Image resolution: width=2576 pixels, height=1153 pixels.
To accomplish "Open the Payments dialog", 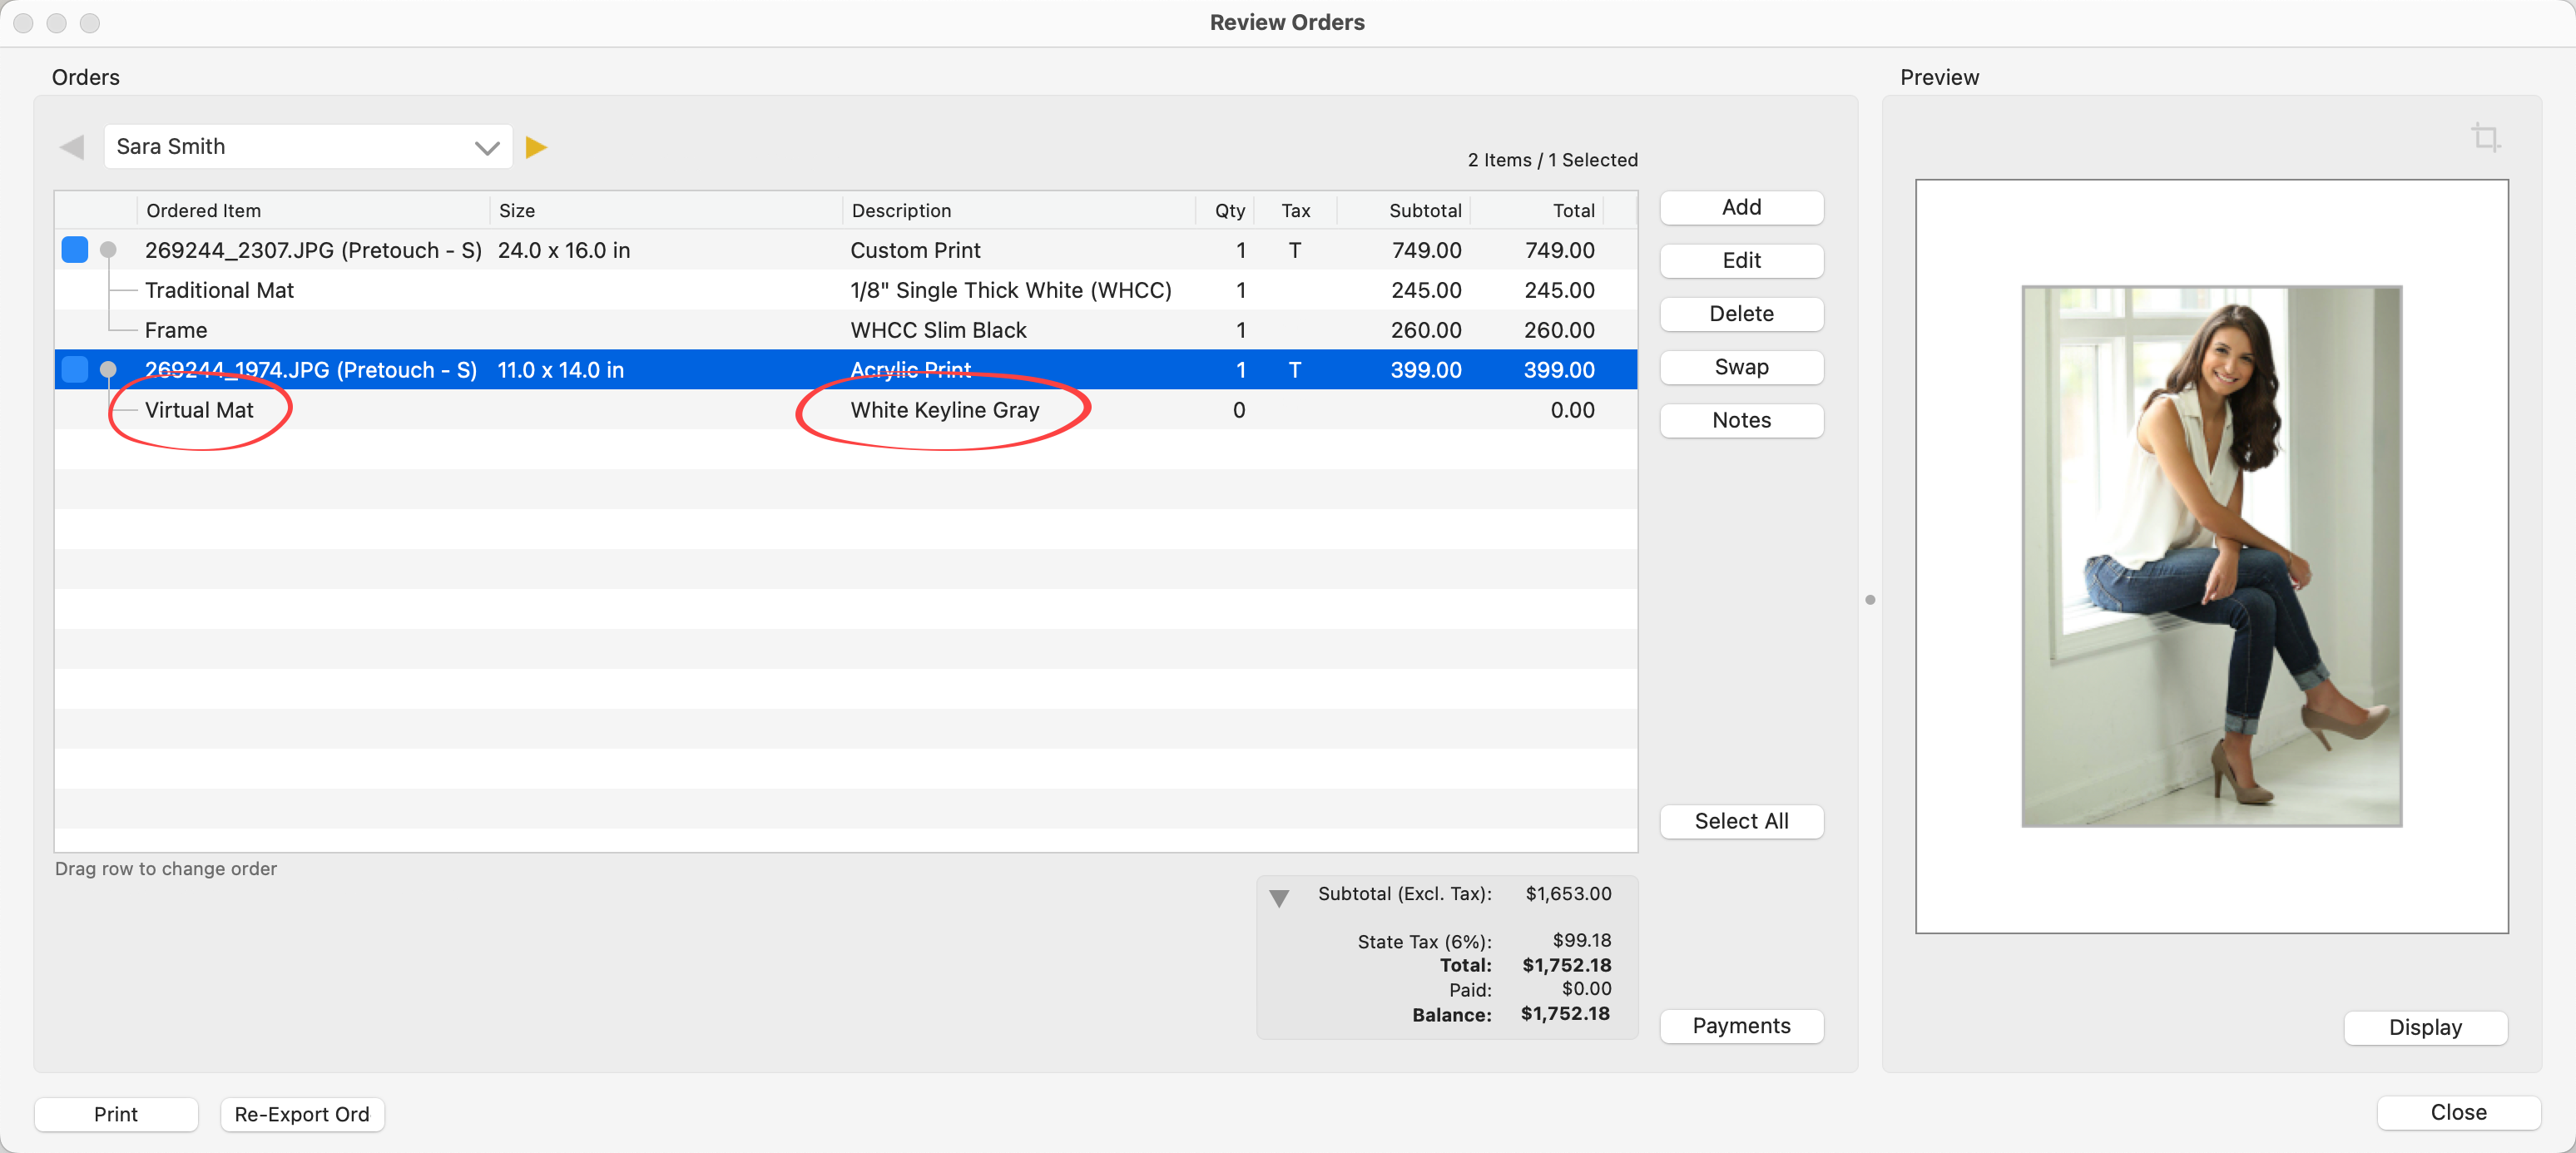I will coord(1740,1025).
